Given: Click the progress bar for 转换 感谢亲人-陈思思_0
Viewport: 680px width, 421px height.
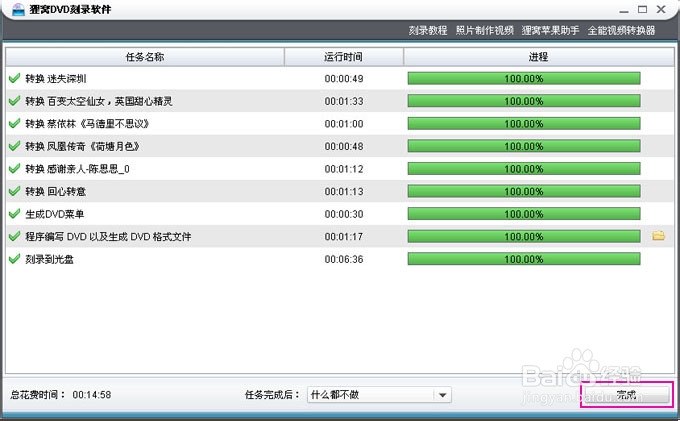Looking at the screenshot, I should tap(524, 169).
